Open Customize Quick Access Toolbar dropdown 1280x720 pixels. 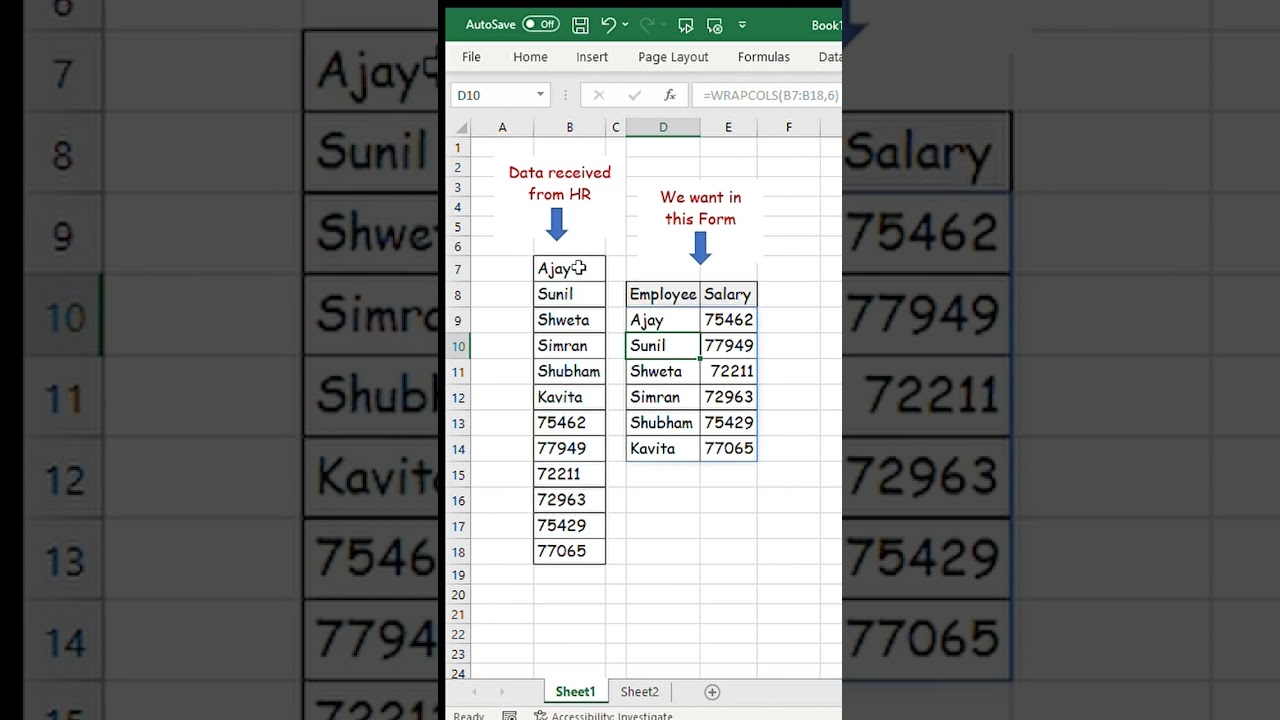click(742, 25)
